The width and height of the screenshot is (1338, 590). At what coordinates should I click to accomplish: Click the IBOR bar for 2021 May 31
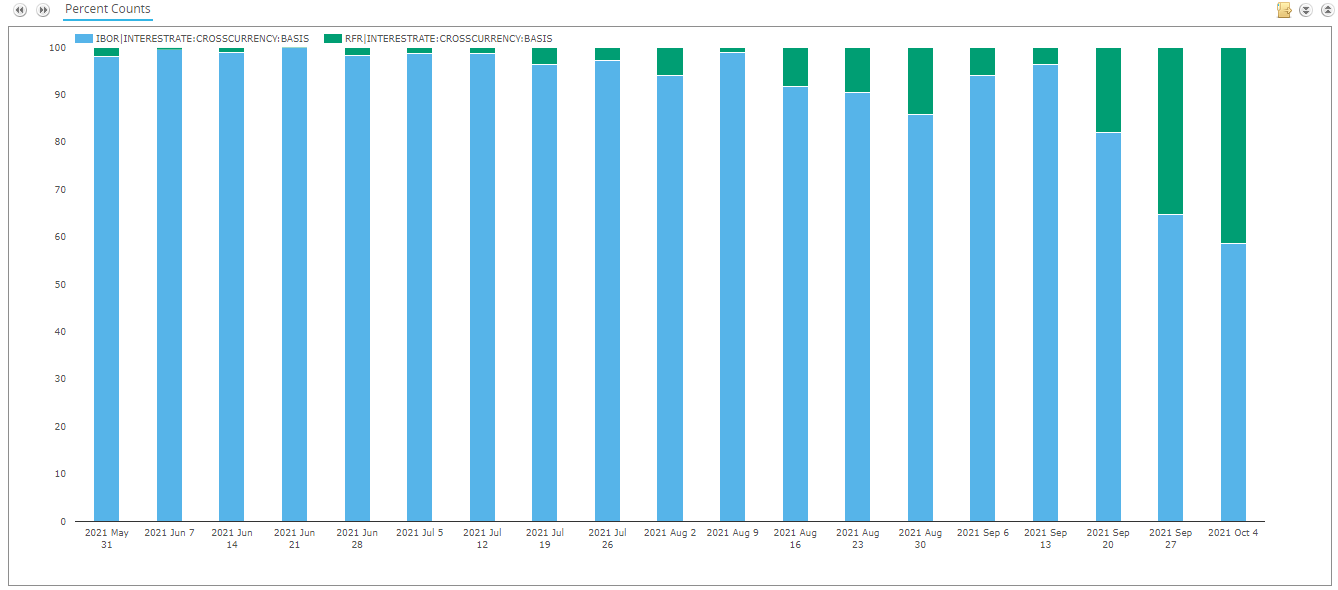point(106,289)
